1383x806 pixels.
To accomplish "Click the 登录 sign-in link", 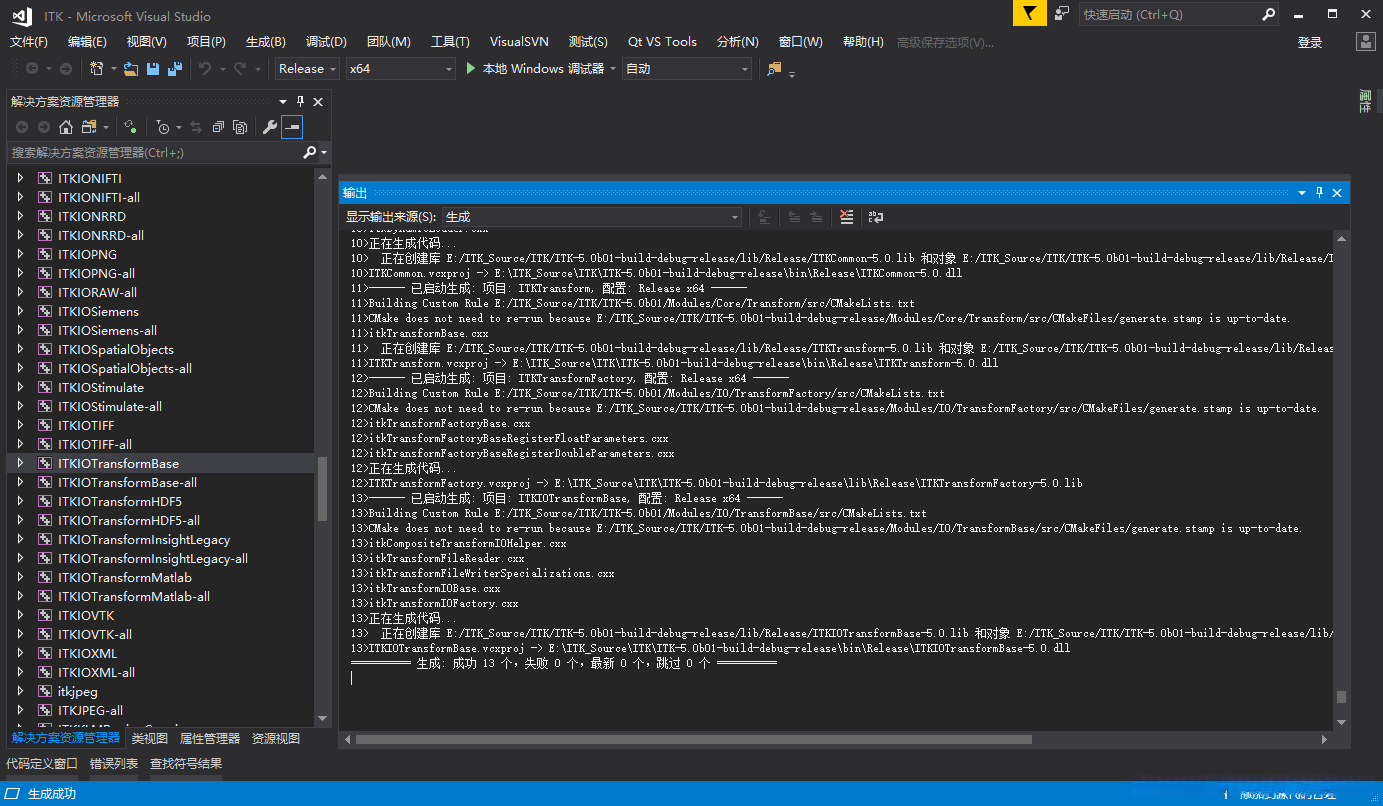I will pyautogui.click(x=1310, y=42).
